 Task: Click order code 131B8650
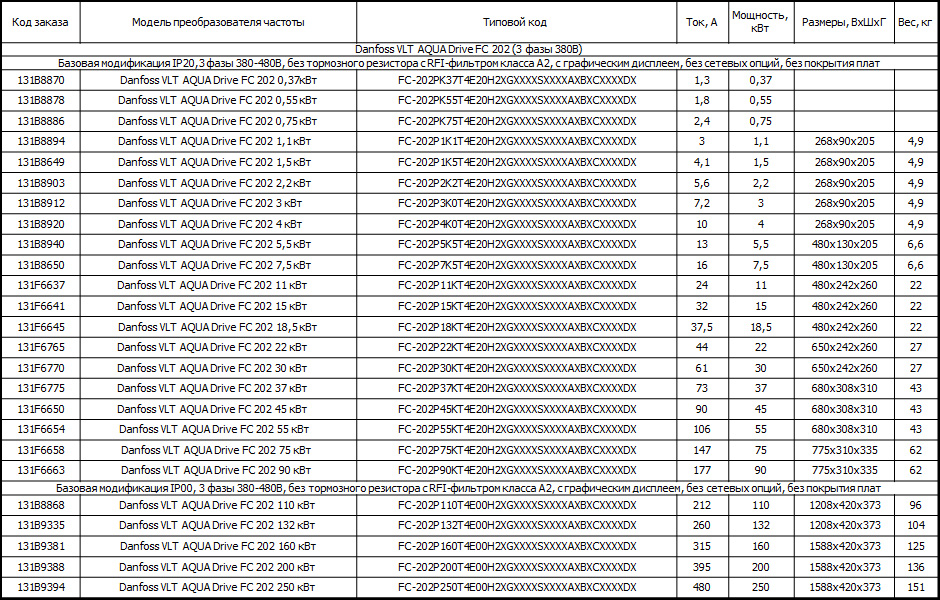click(x=41, y=265)
